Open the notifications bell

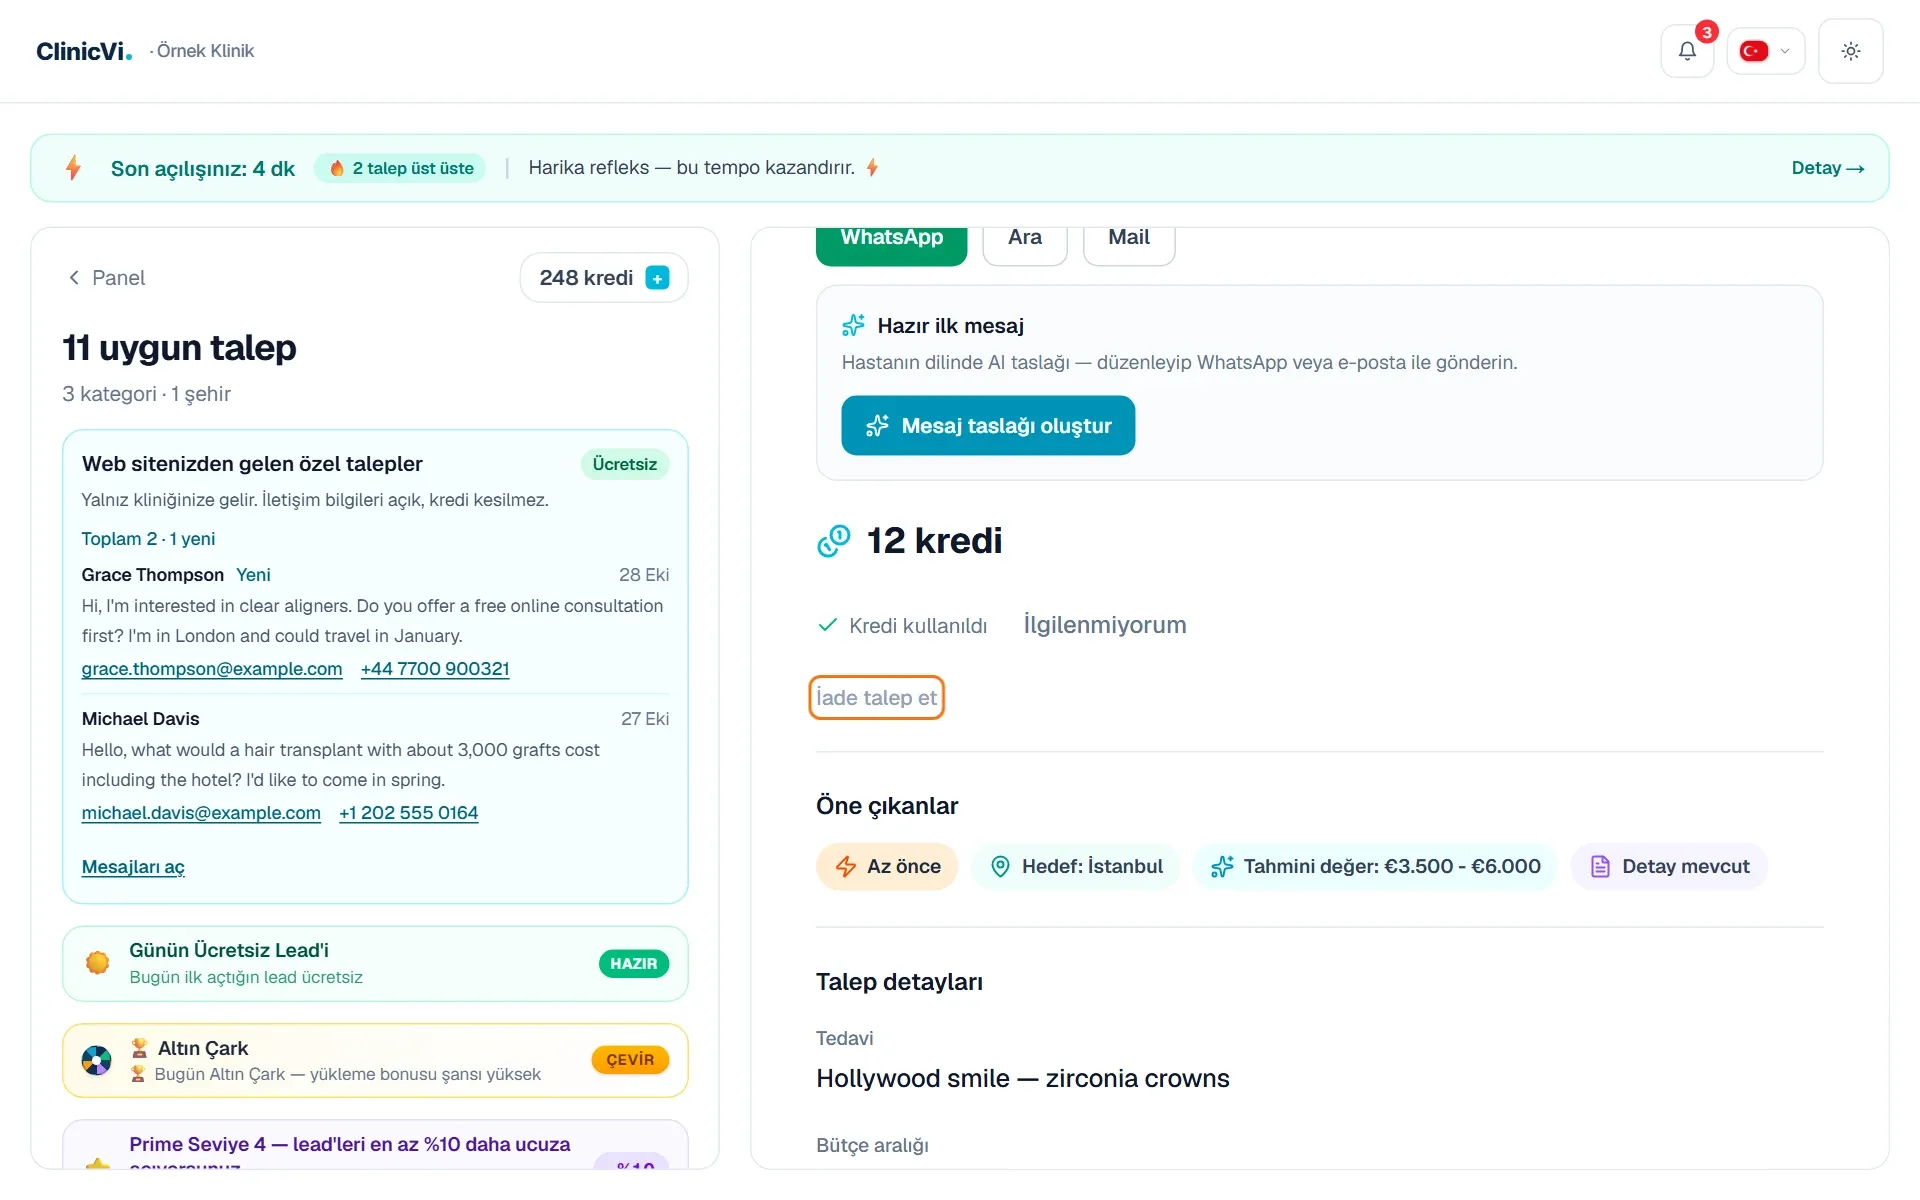(x=1687, y=51)
